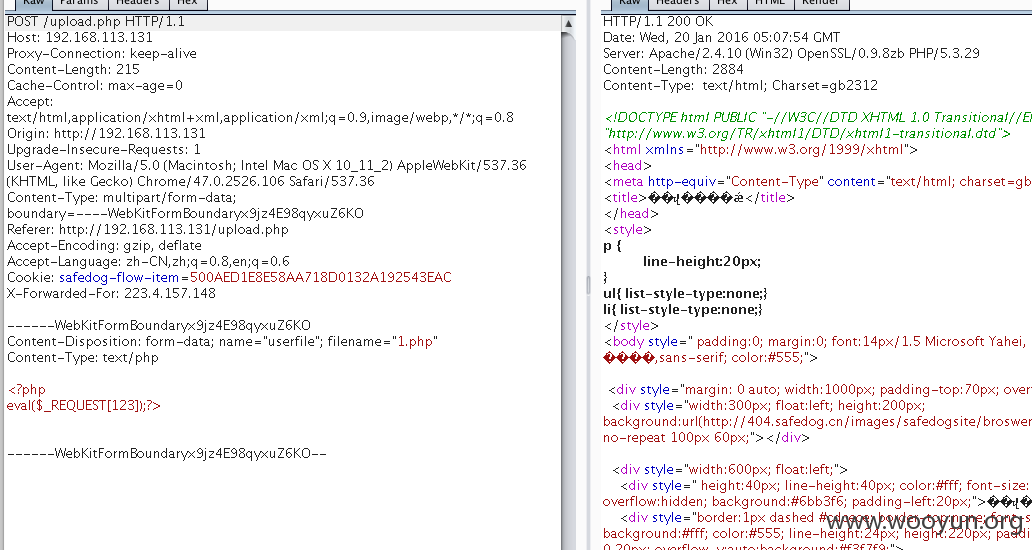Click the 'Cache-Control: max-age=0' header line
1032x550 pixels.
click(x=95, y=86)
